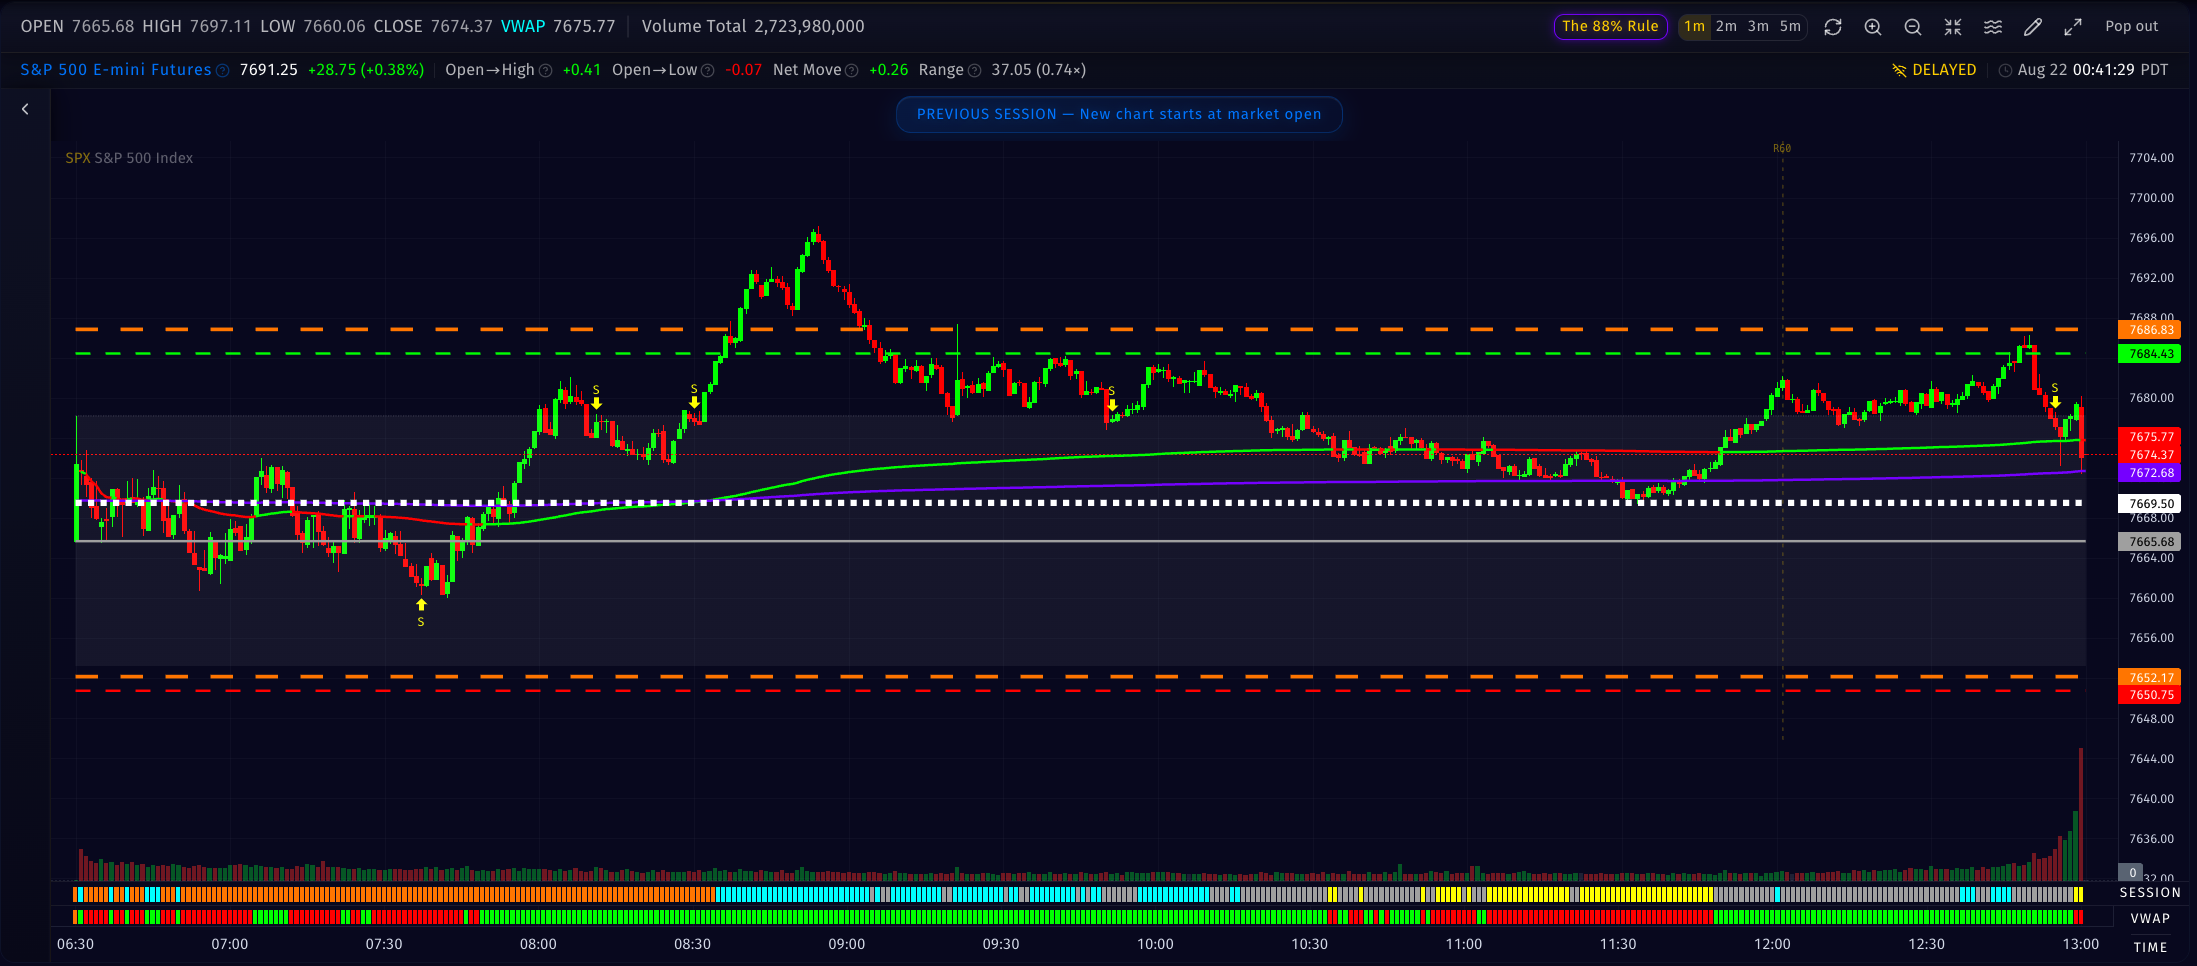Click the red 7650.75 price tag
This screenshot has width=2197, height=966.
(x=2149, y=695)
